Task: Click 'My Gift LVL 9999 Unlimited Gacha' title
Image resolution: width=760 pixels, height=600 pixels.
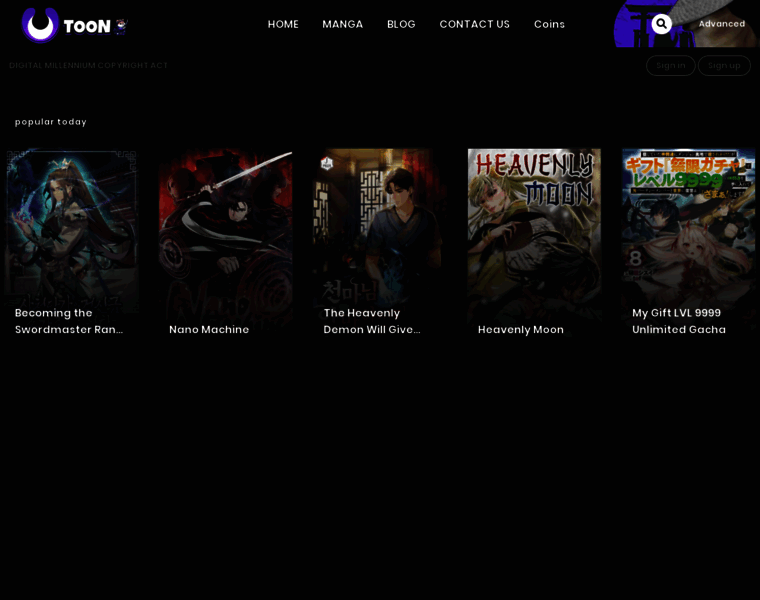Action: (x=679, y=321)
